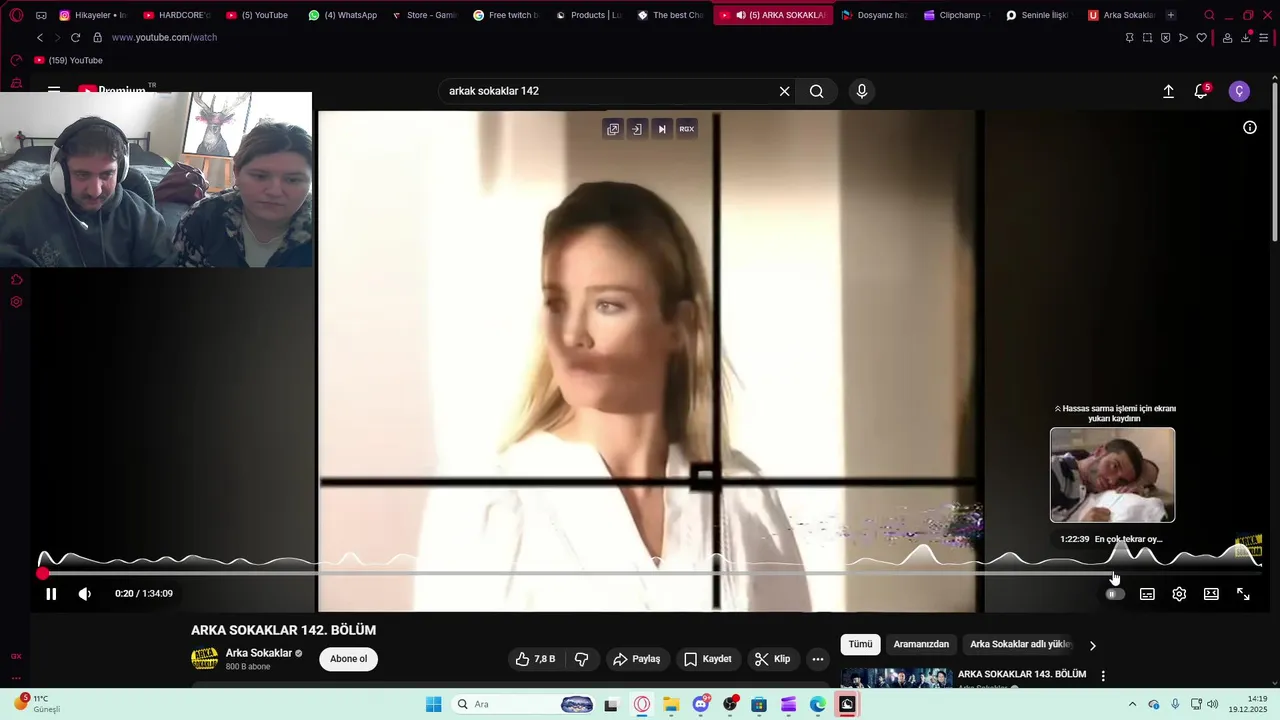Toggle subtitles in the player
The width and height of the screenshot is (1280, 720).
tap(1147, 594)
